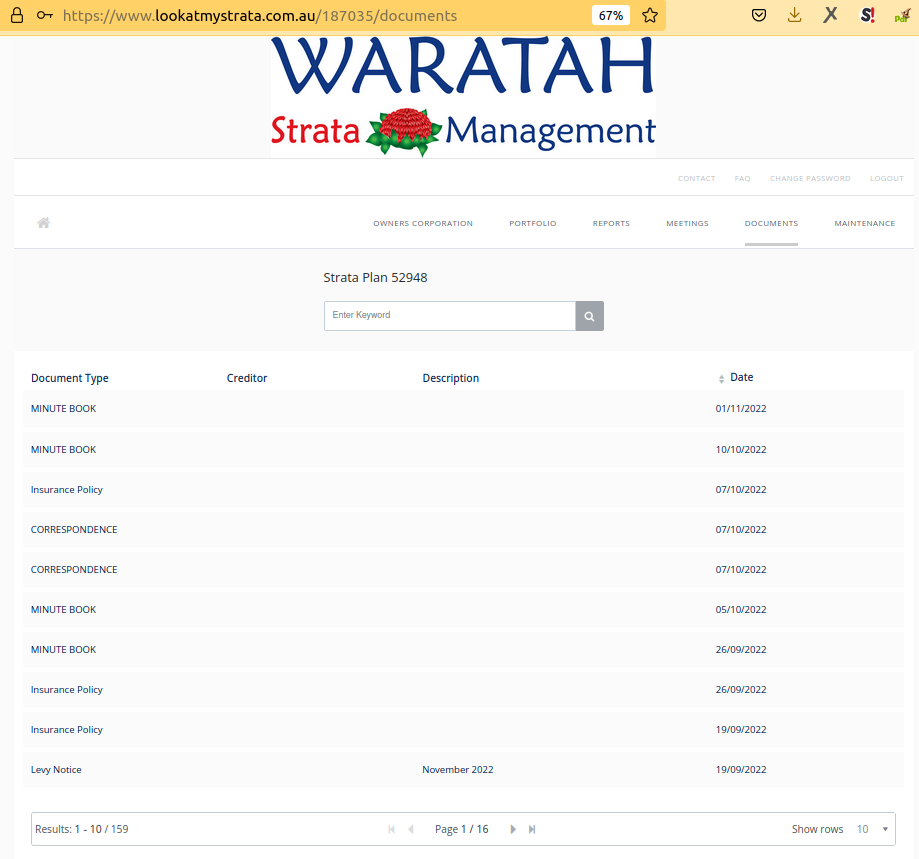Image resolution: width=919 pixels, height=859 pixels.
Task: Open the Change Password link
Action: (x=809, y=178)
